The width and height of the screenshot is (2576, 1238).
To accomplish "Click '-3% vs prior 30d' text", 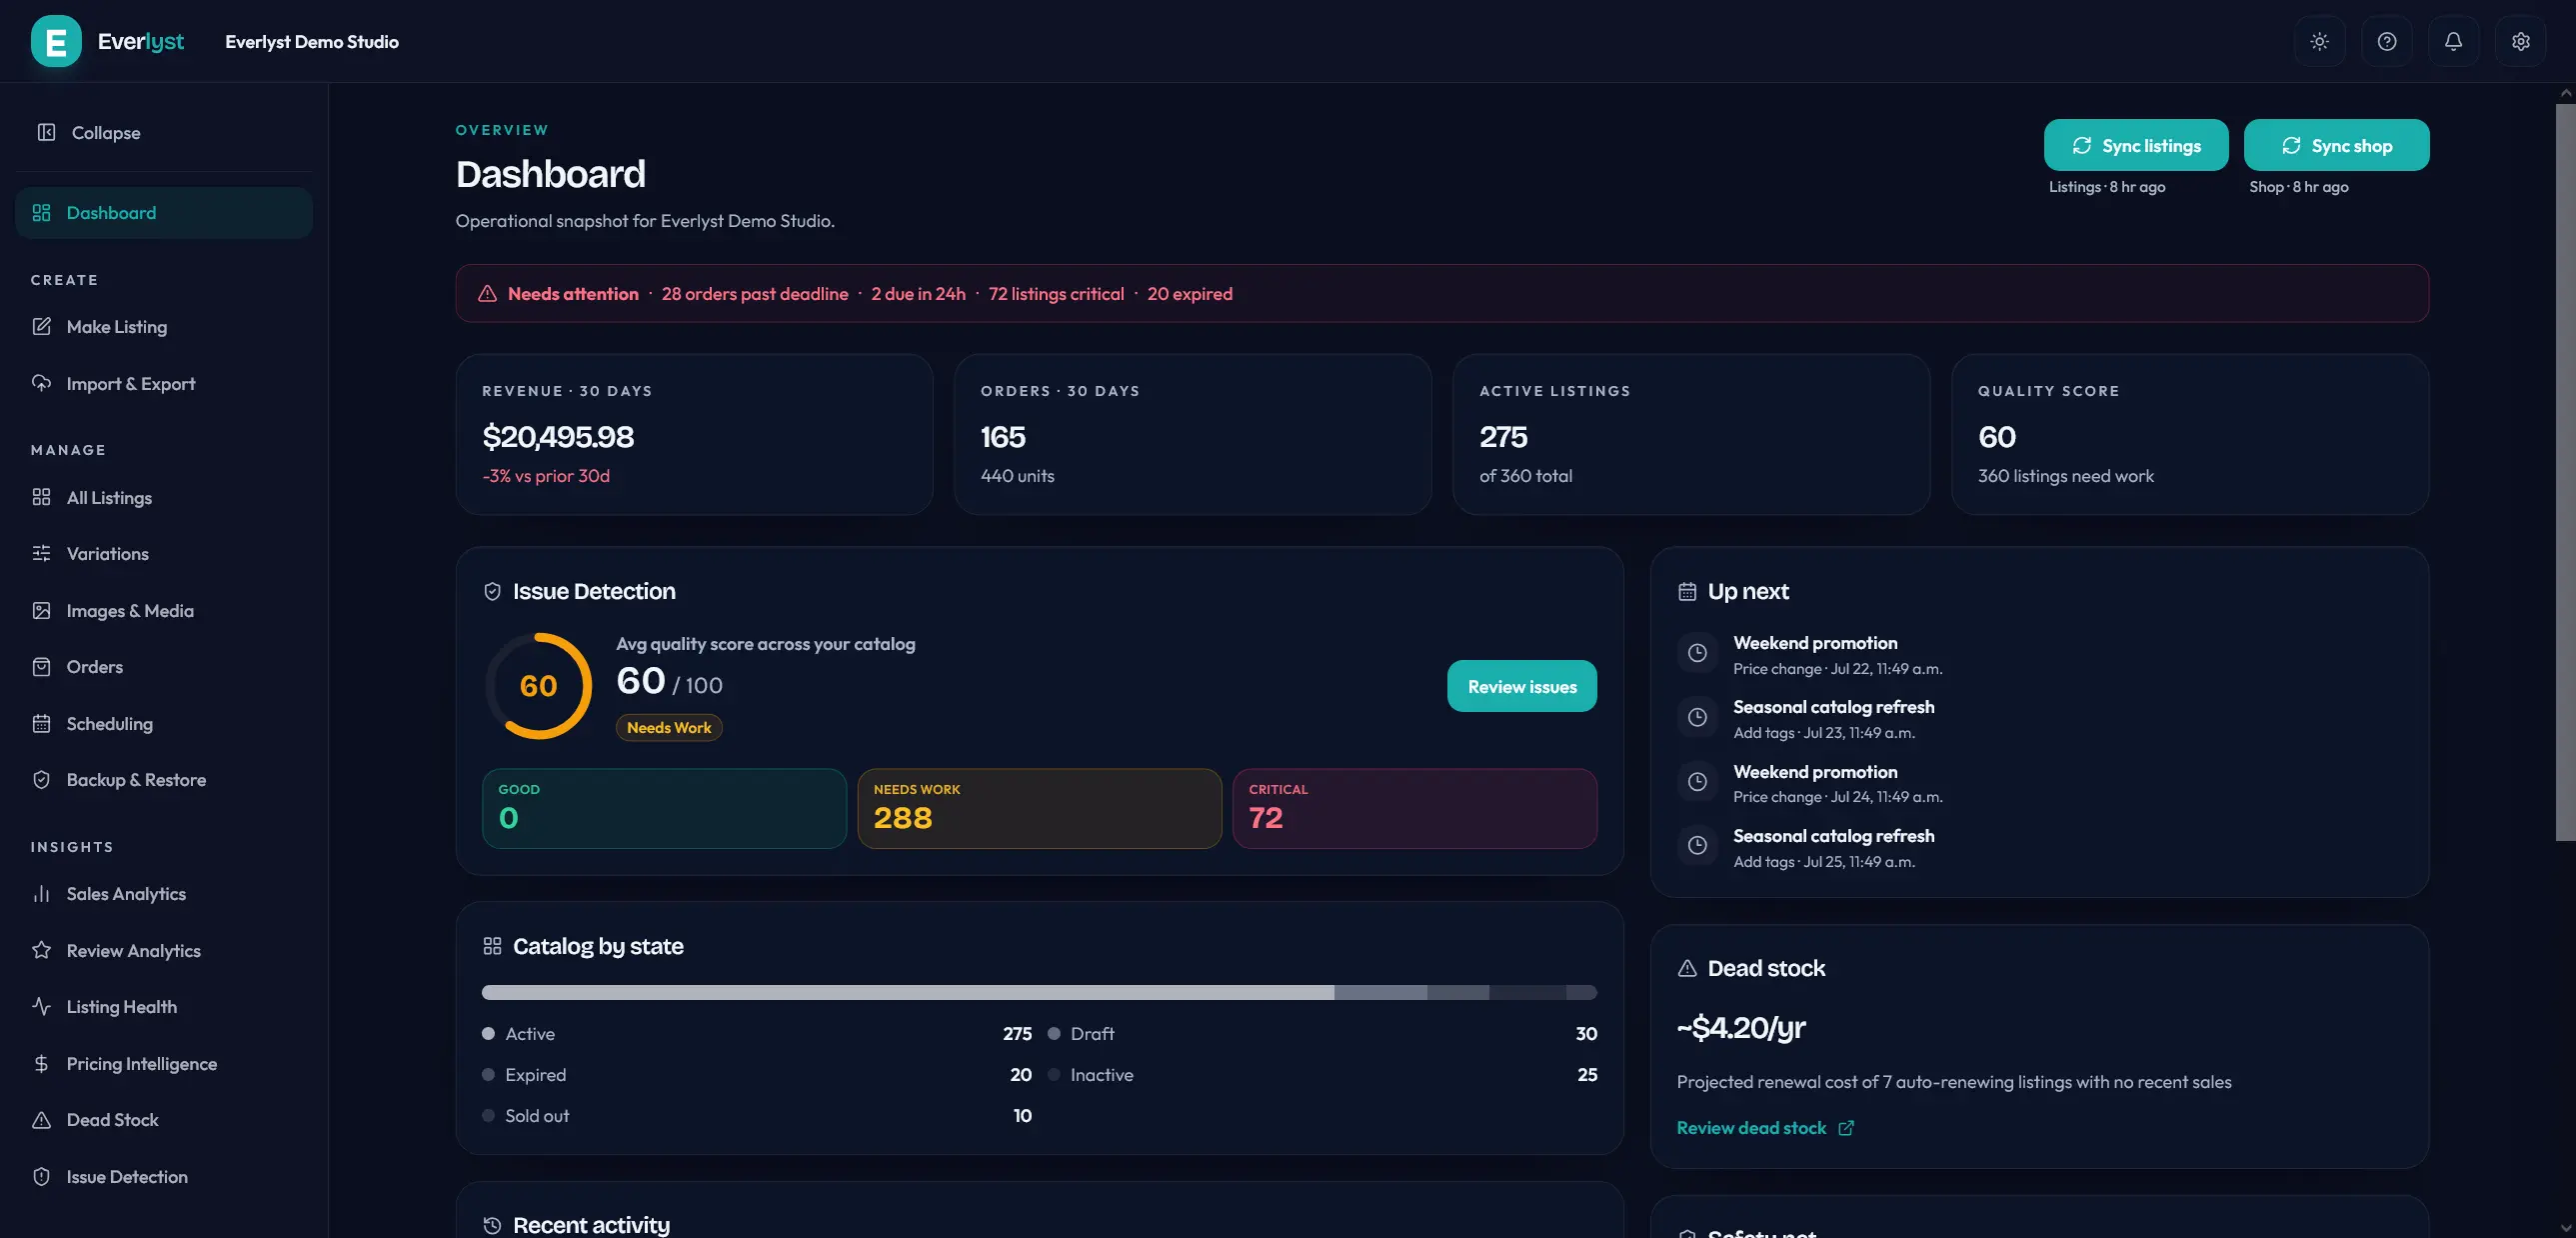I will [546, 477].
